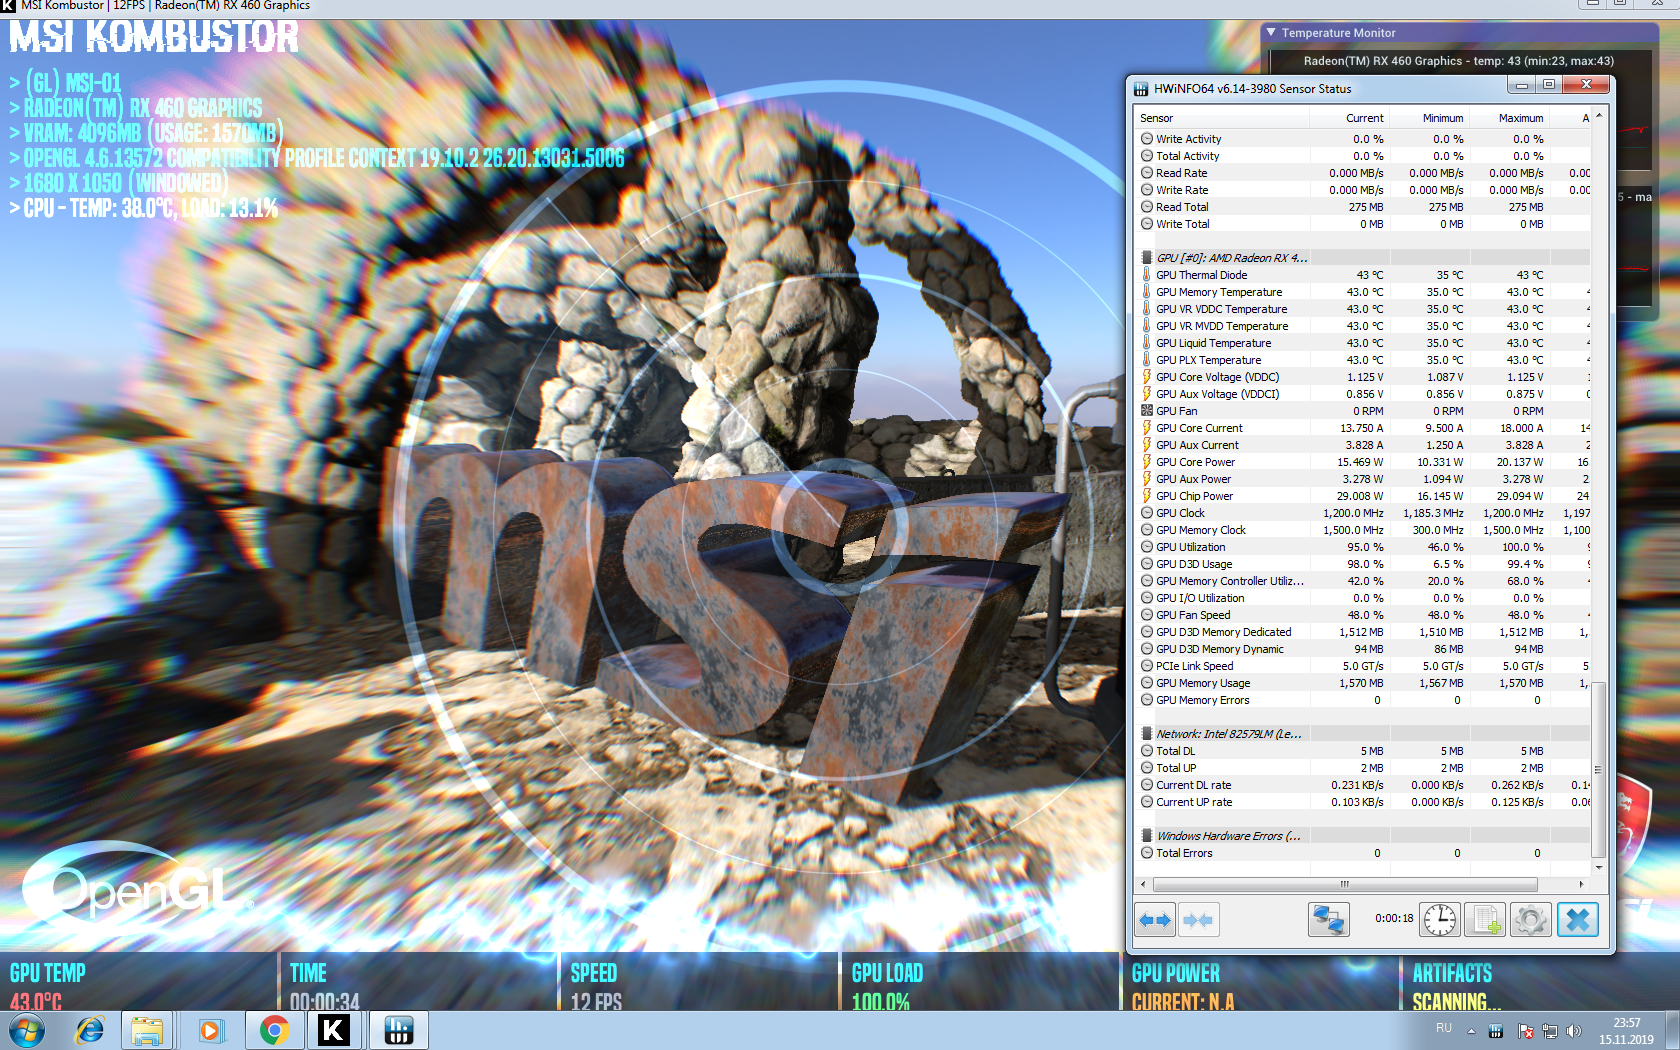Click the 0:00:18 elapsed timer text

[x=1394, y=918]
